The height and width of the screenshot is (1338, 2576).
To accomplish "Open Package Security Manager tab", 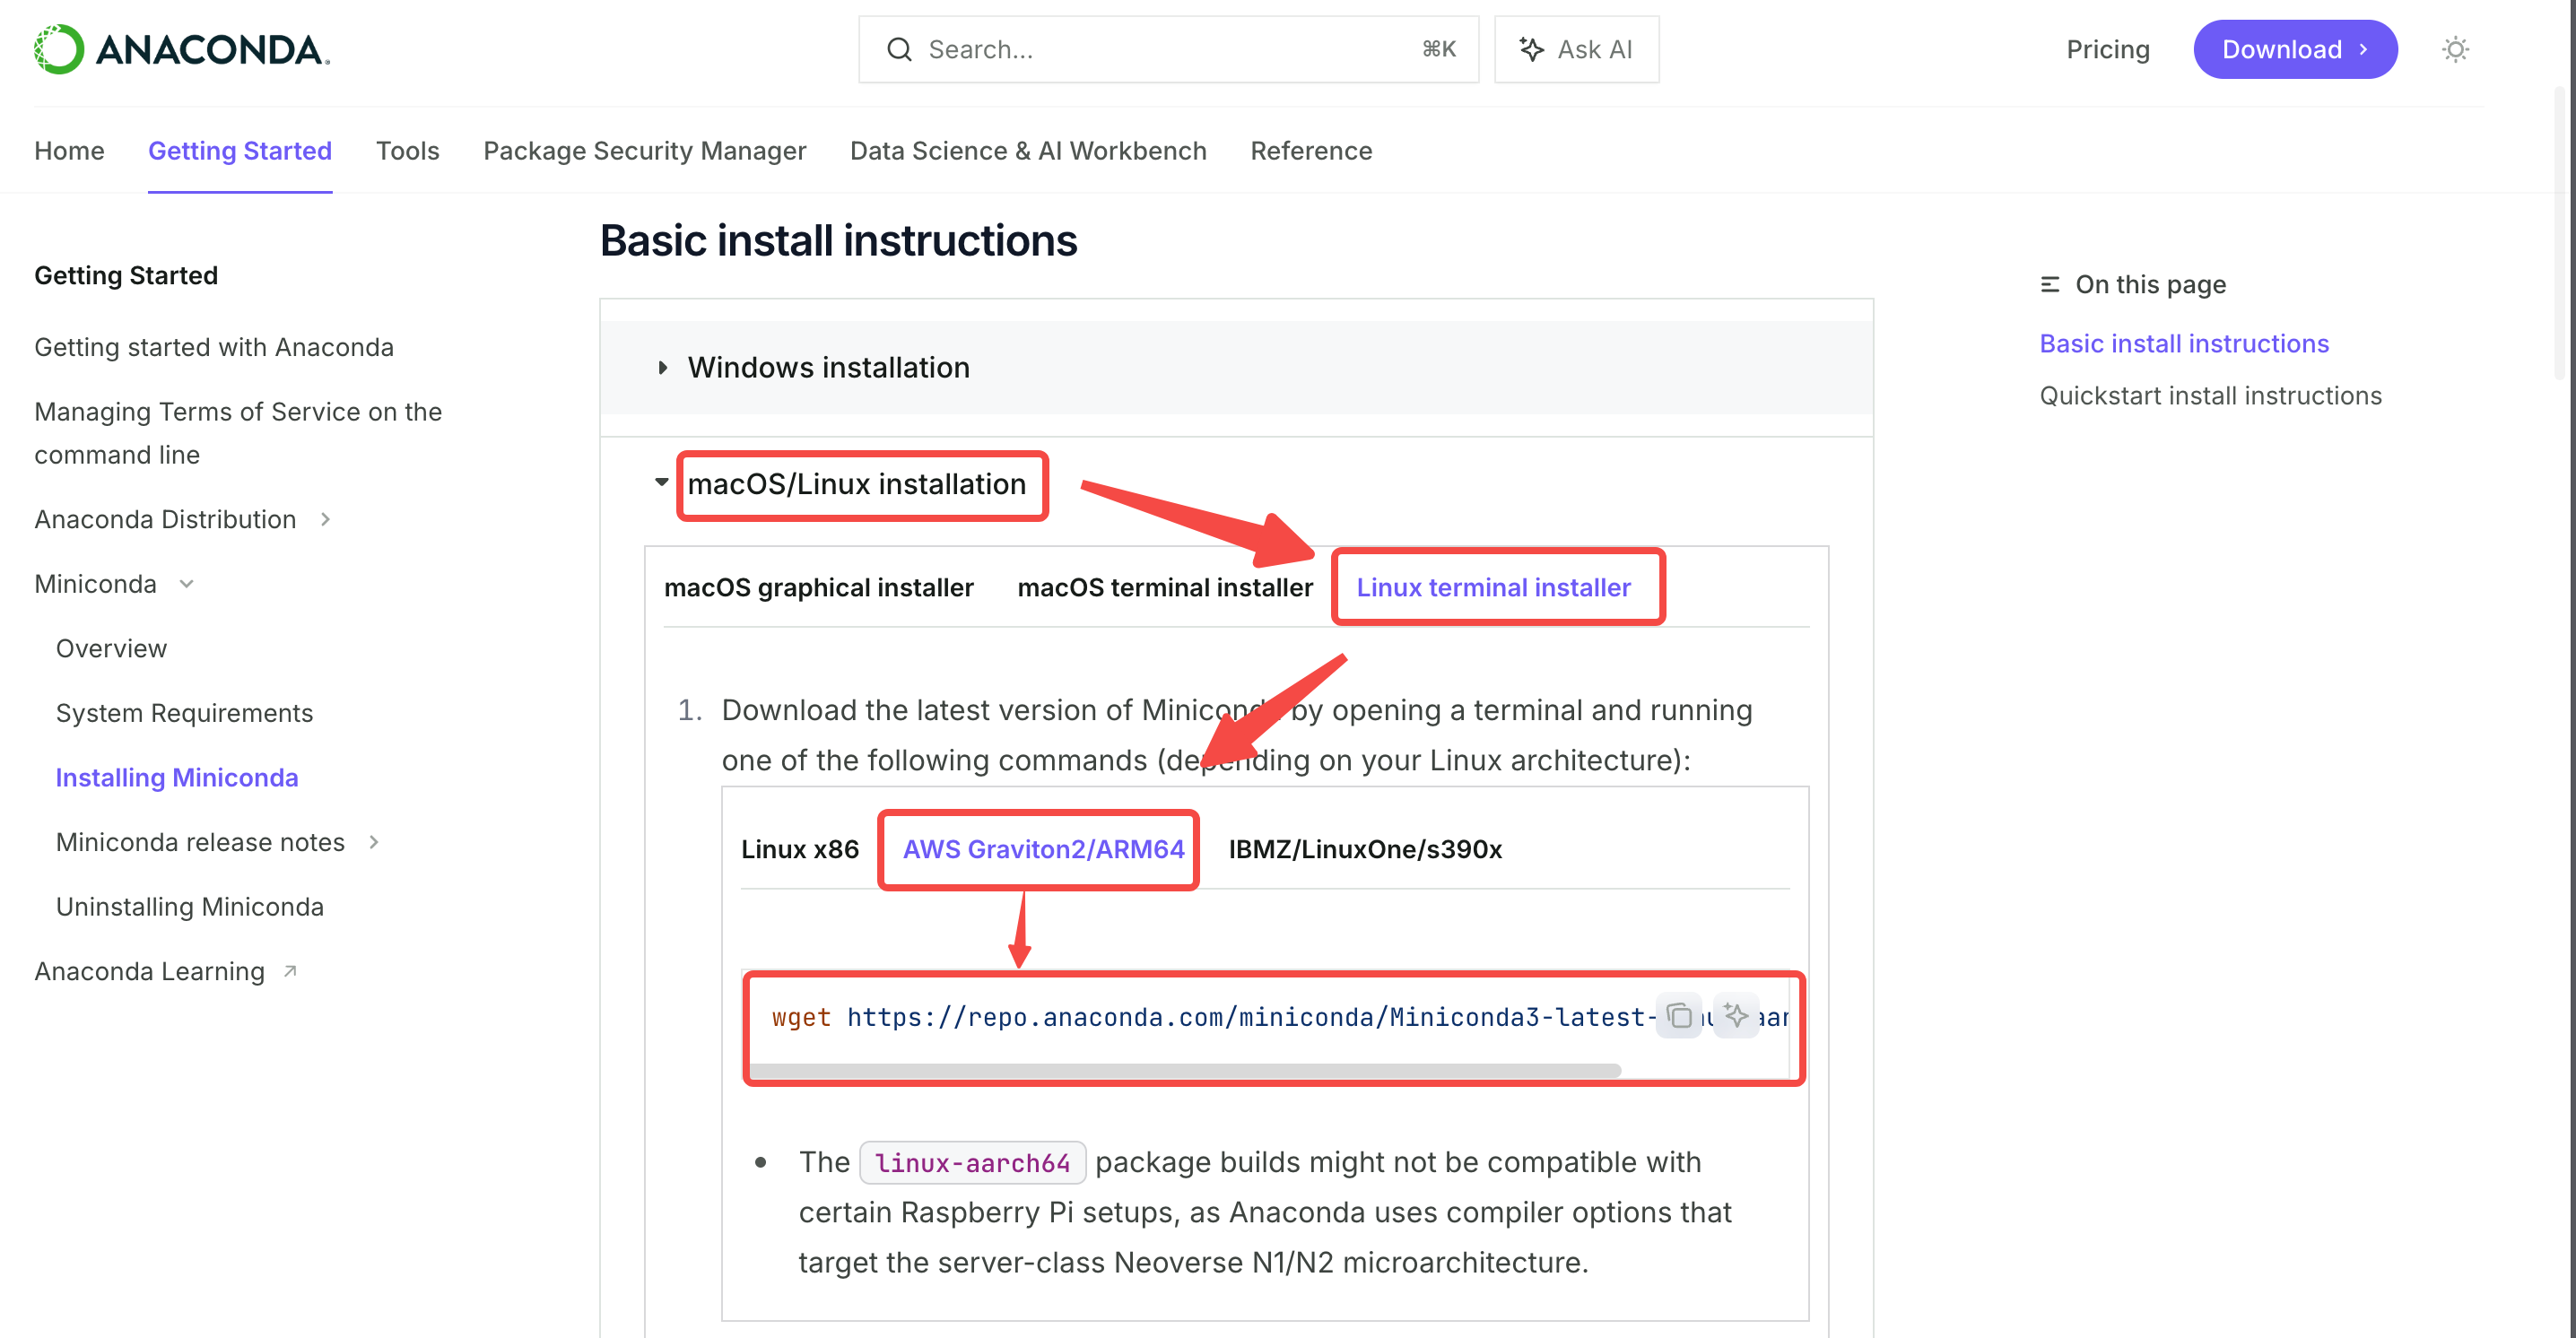I will pos(644,151).
